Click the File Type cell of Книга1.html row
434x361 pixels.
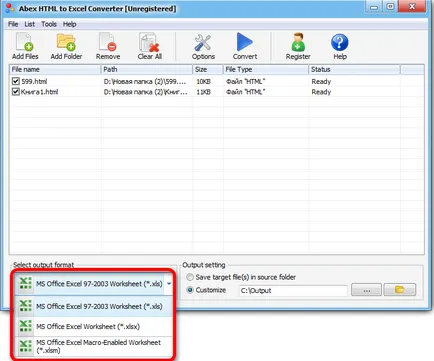(x=245, y=92)
